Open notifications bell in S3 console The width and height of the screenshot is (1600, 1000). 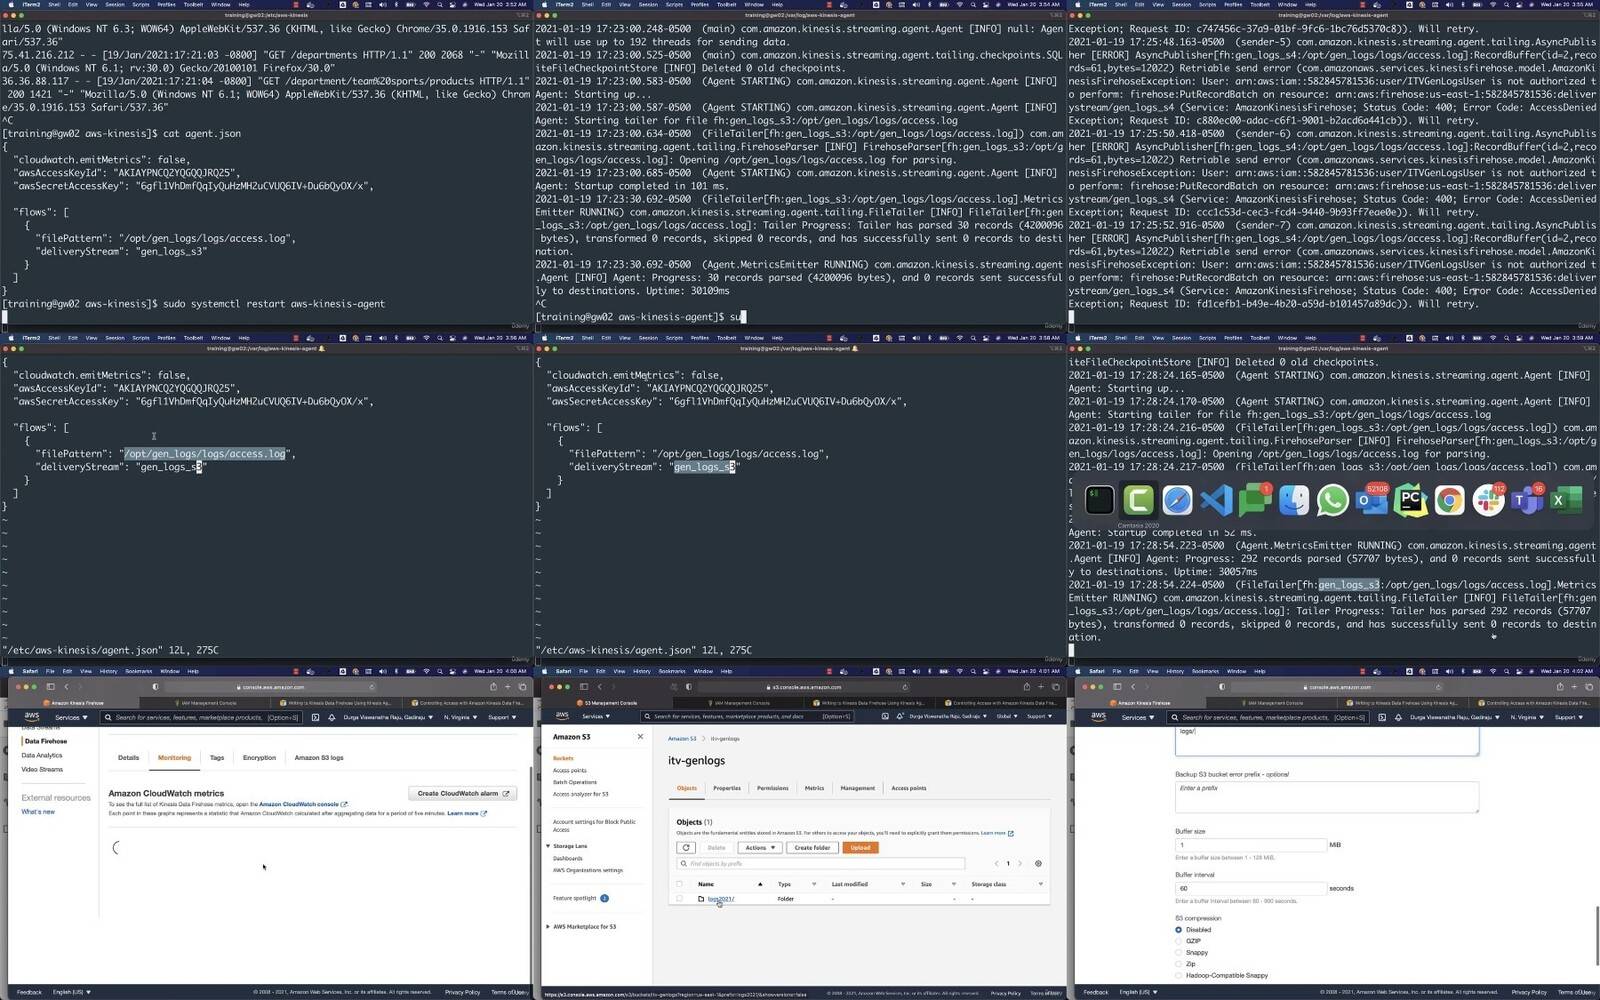(899, 716)
